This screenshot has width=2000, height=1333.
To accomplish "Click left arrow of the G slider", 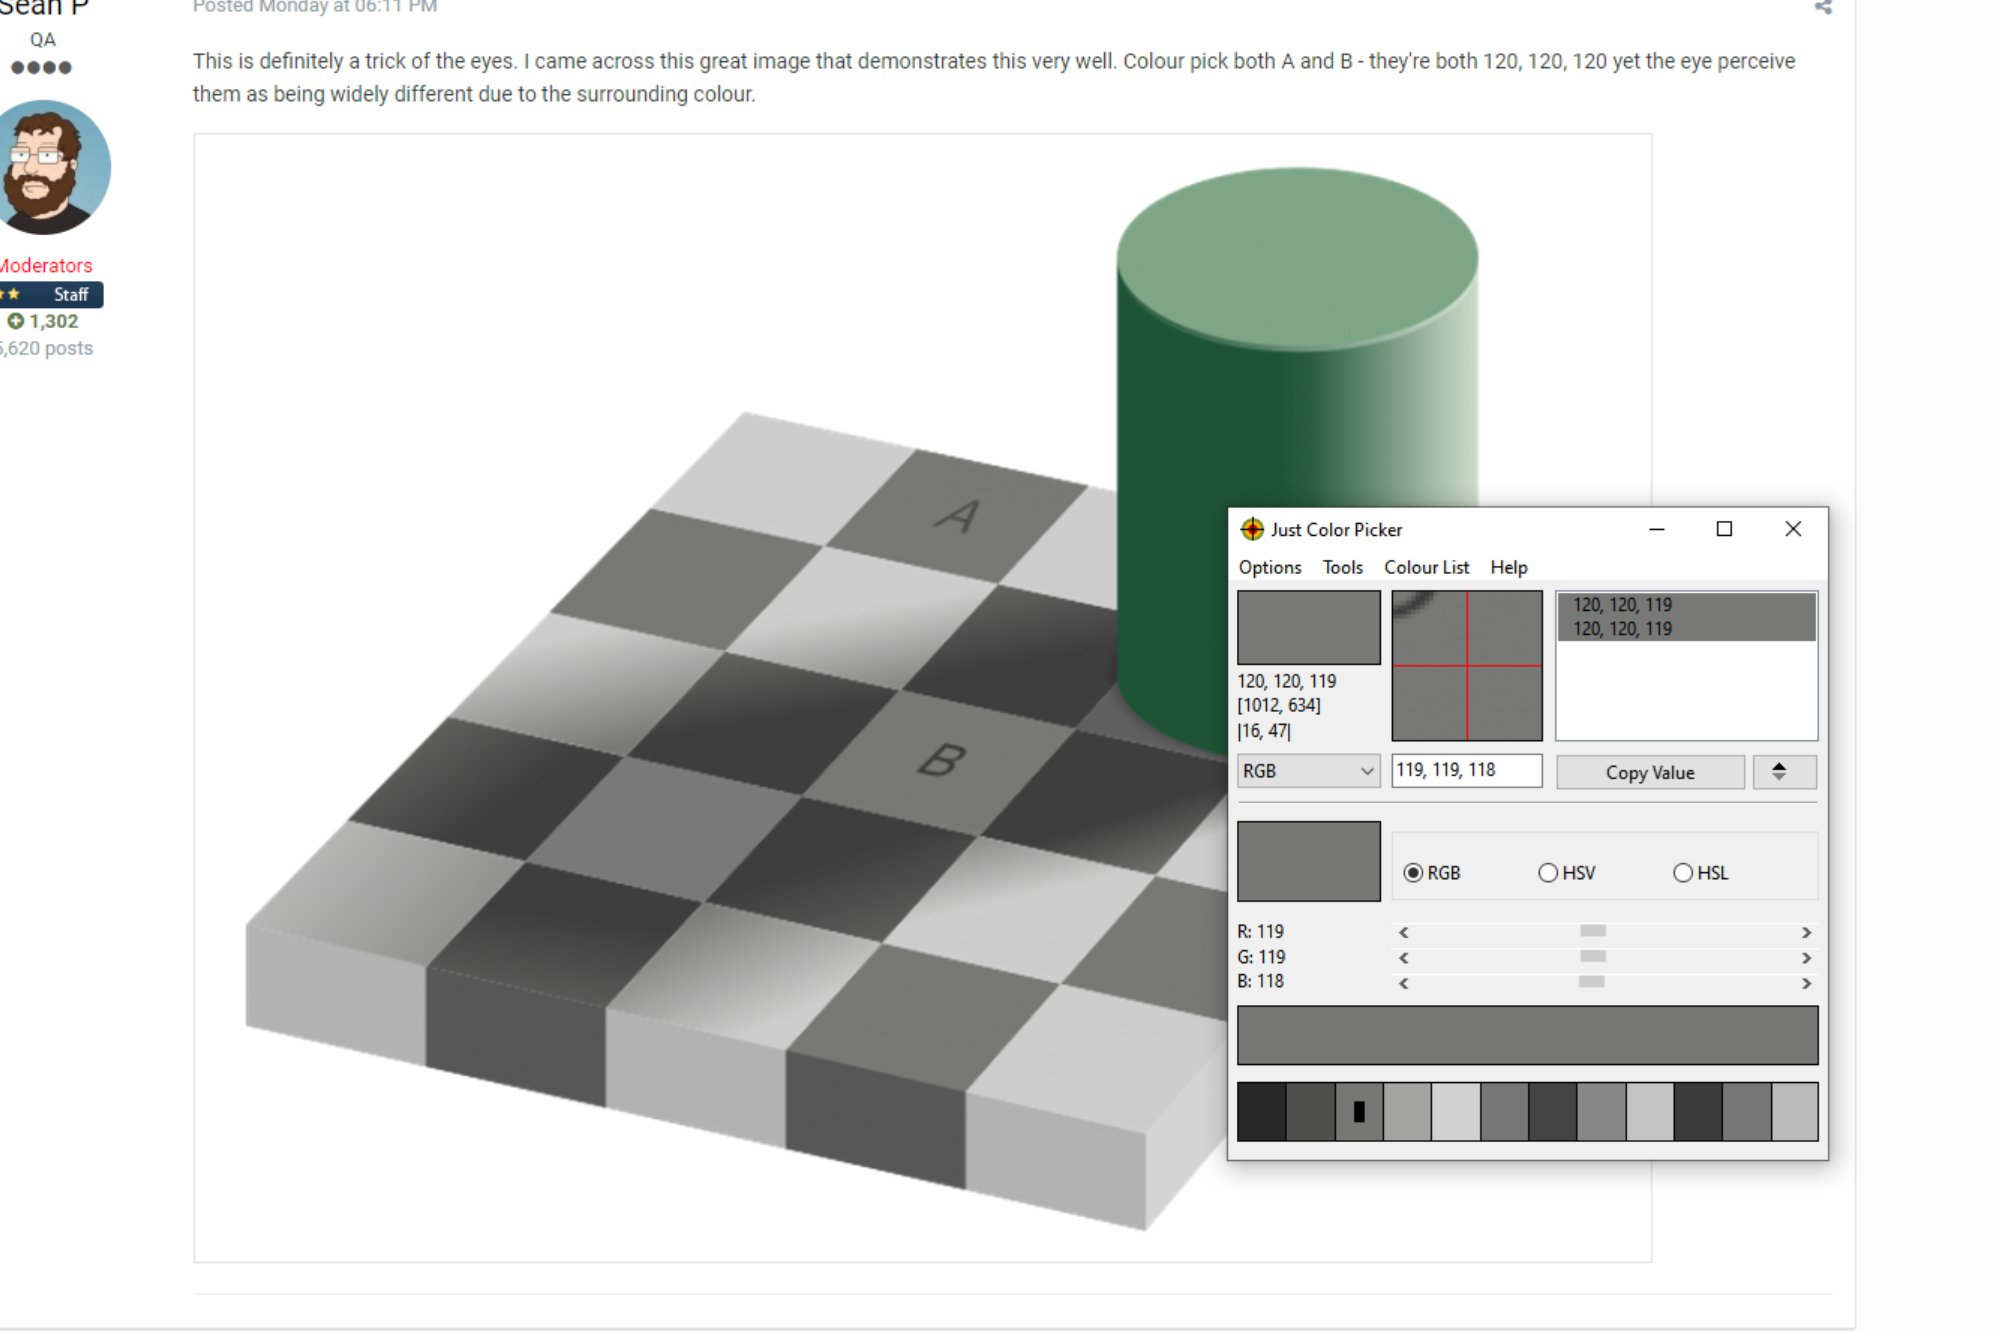I will [x=1404, y=958].
